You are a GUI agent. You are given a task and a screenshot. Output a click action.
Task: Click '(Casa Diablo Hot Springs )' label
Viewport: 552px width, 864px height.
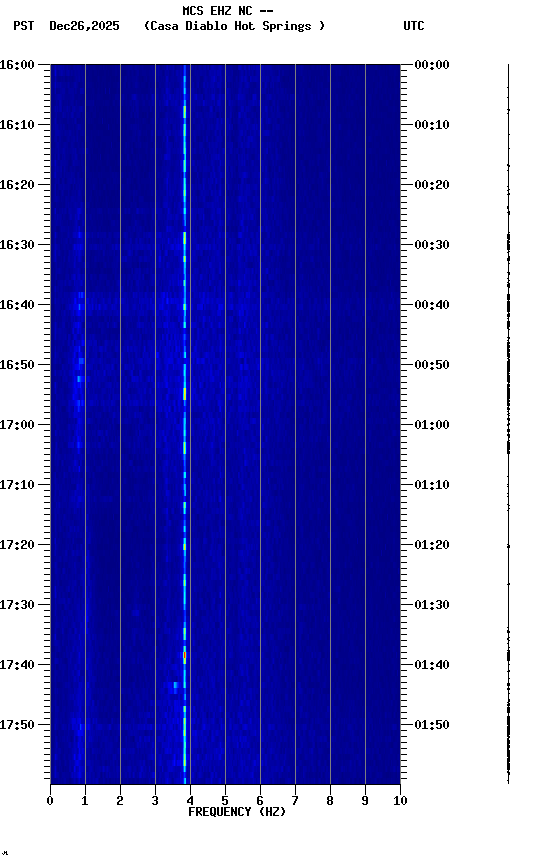[234, 26]
